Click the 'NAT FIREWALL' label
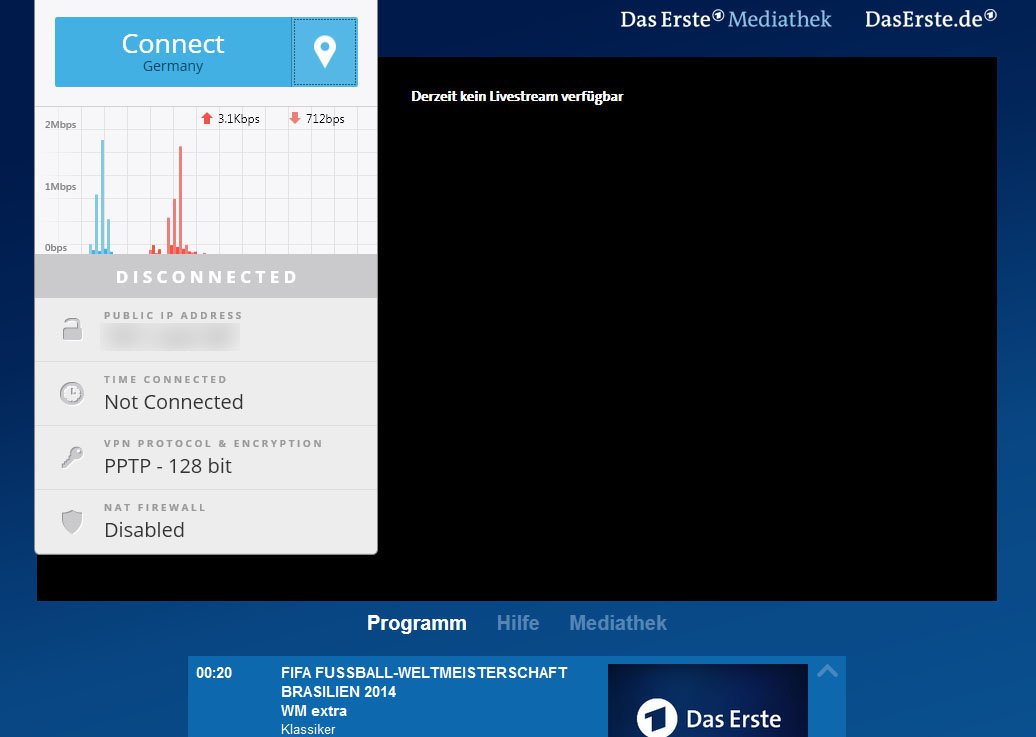Viewport: 1036px width, 737px height. point(155,508)
